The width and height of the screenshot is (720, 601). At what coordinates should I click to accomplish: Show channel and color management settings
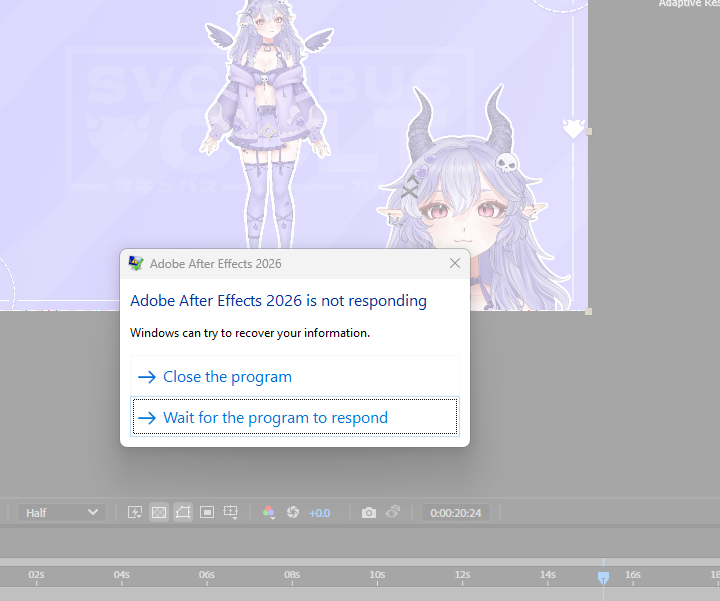[x=269, y=512]
